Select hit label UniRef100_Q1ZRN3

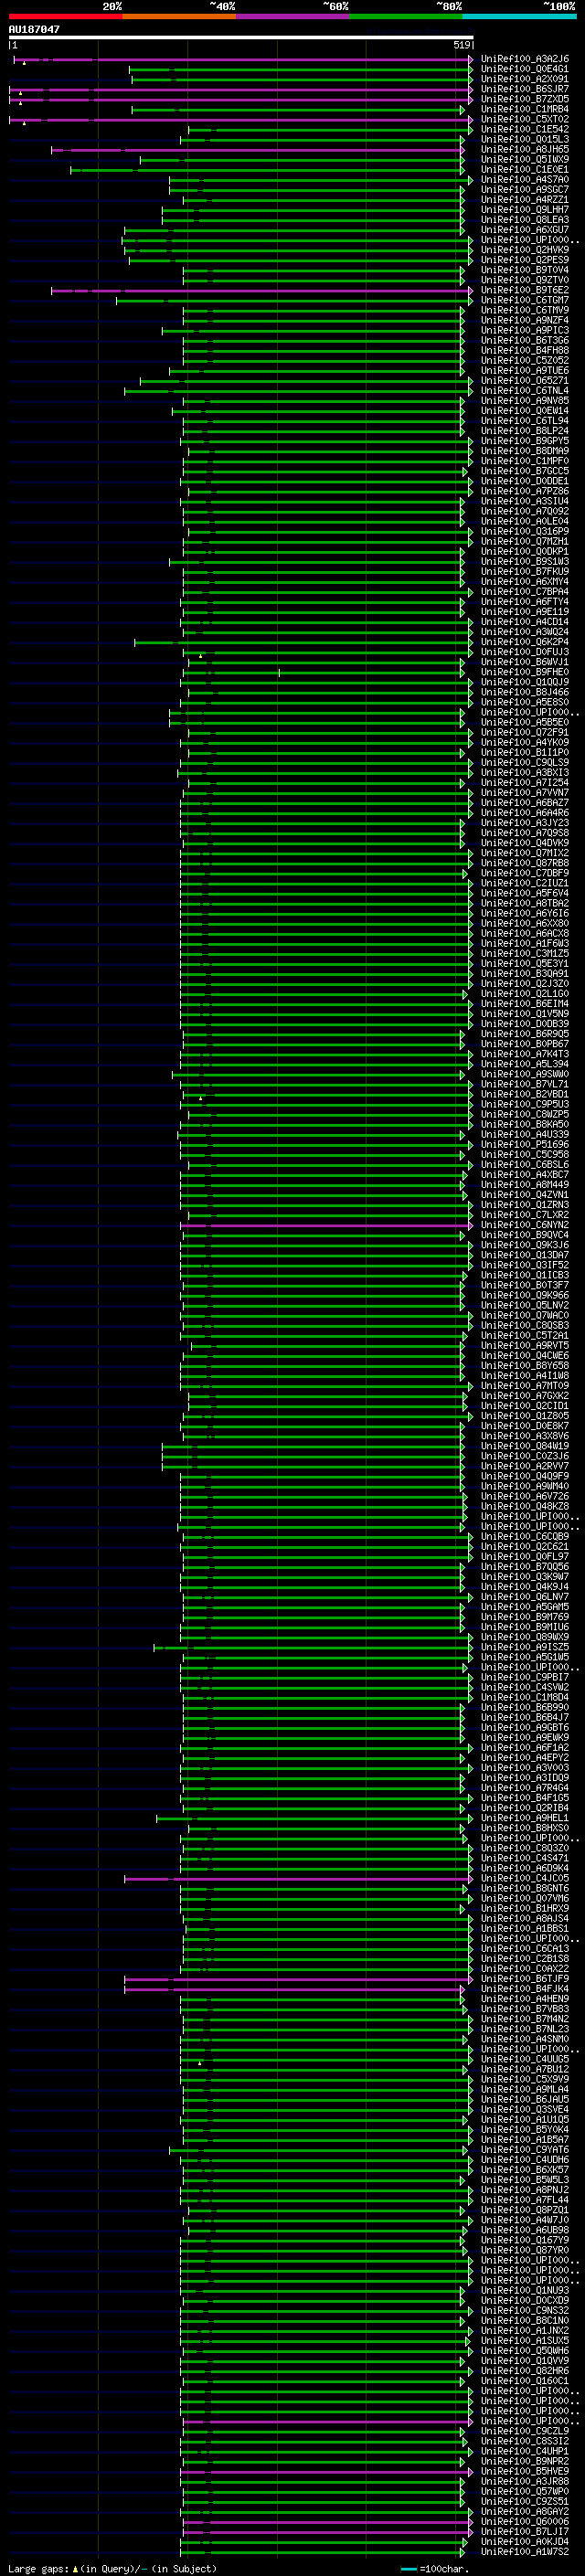(x=524, y=1205)
